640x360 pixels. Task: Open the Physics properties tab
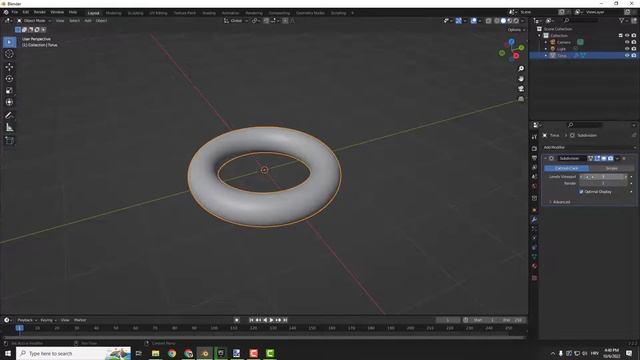(x=534, y=238)
